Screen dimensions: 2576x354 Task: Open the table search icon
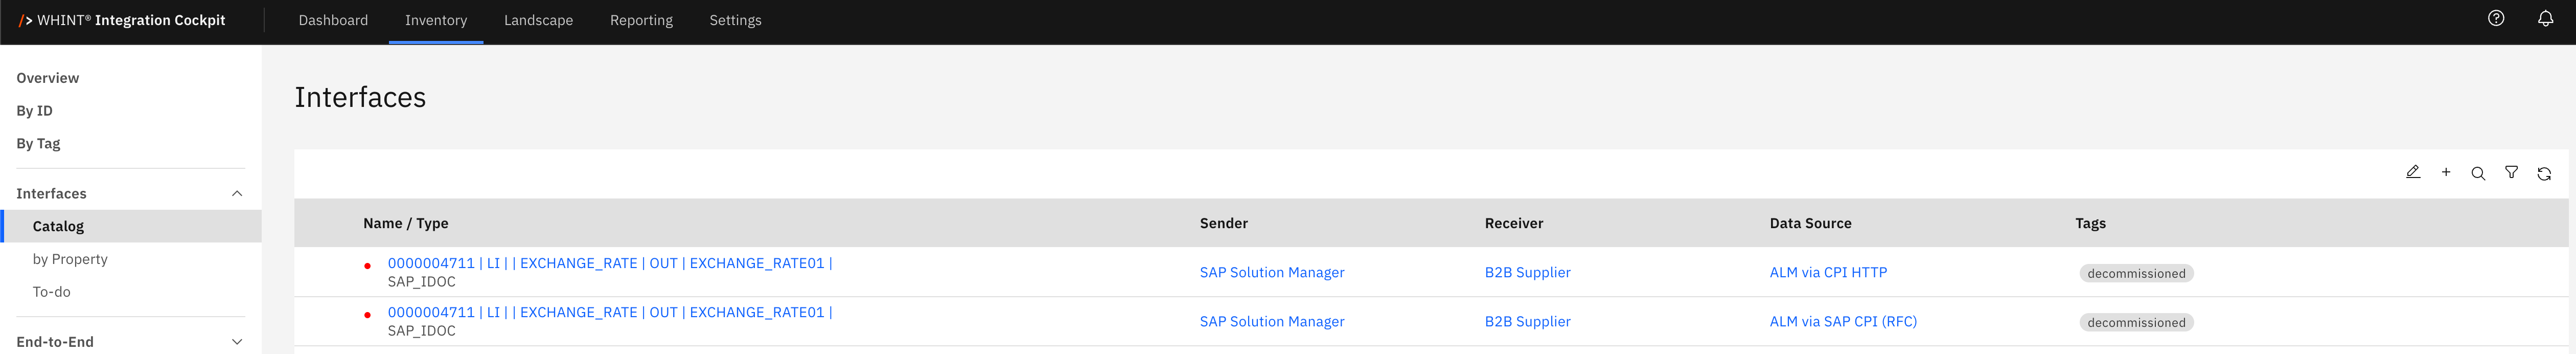click(2478, 173)
